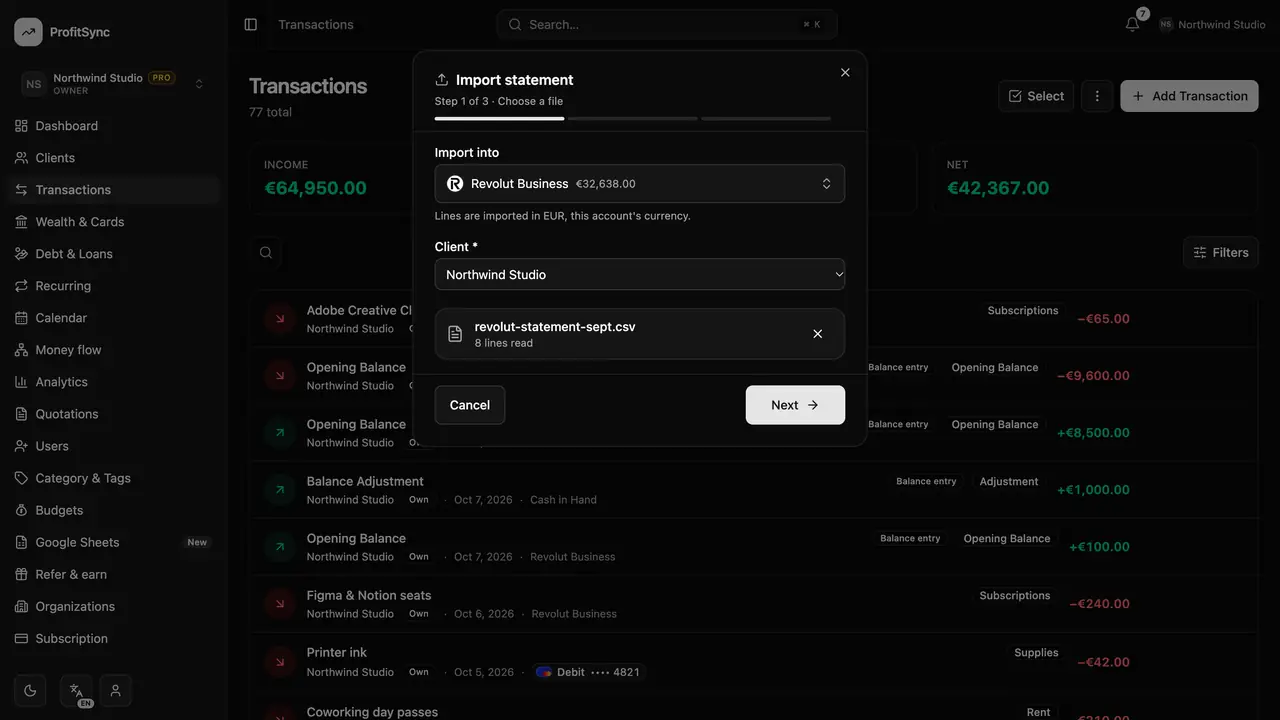Click Balance Adjustment income arrow icon
The image size is (1280, 720).
coord(279,490)
